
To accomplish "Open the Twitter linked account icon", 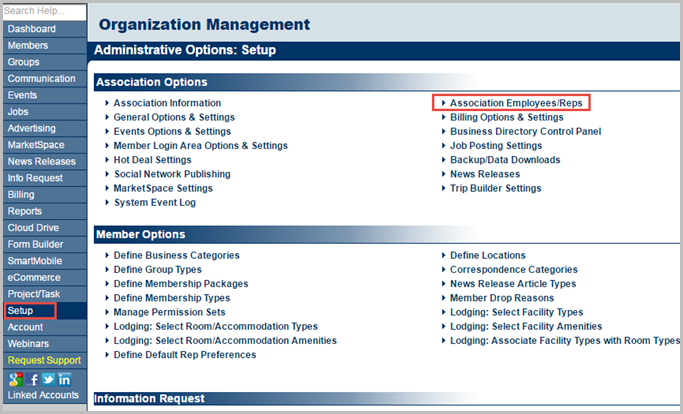I will click(x=48, y=380).
